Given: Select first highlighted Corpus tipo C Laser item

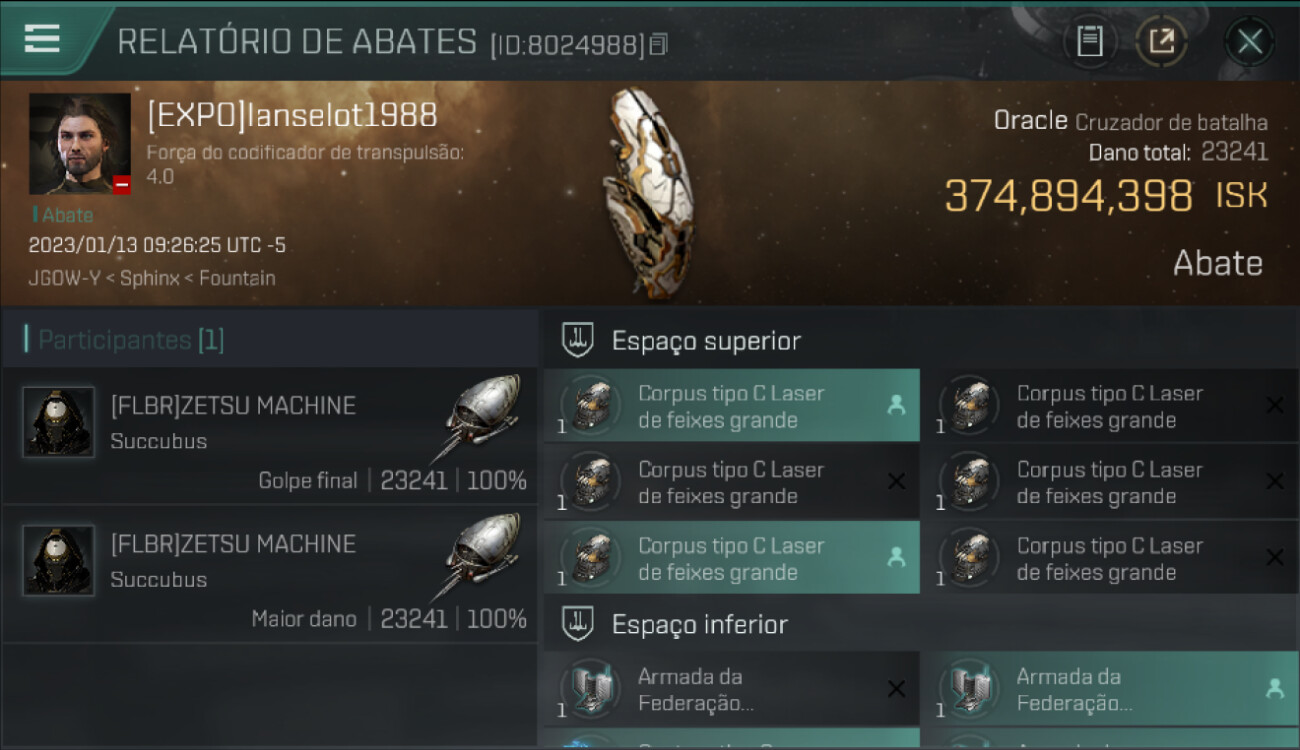Looking at the screenshot, I should coord(732,405).
